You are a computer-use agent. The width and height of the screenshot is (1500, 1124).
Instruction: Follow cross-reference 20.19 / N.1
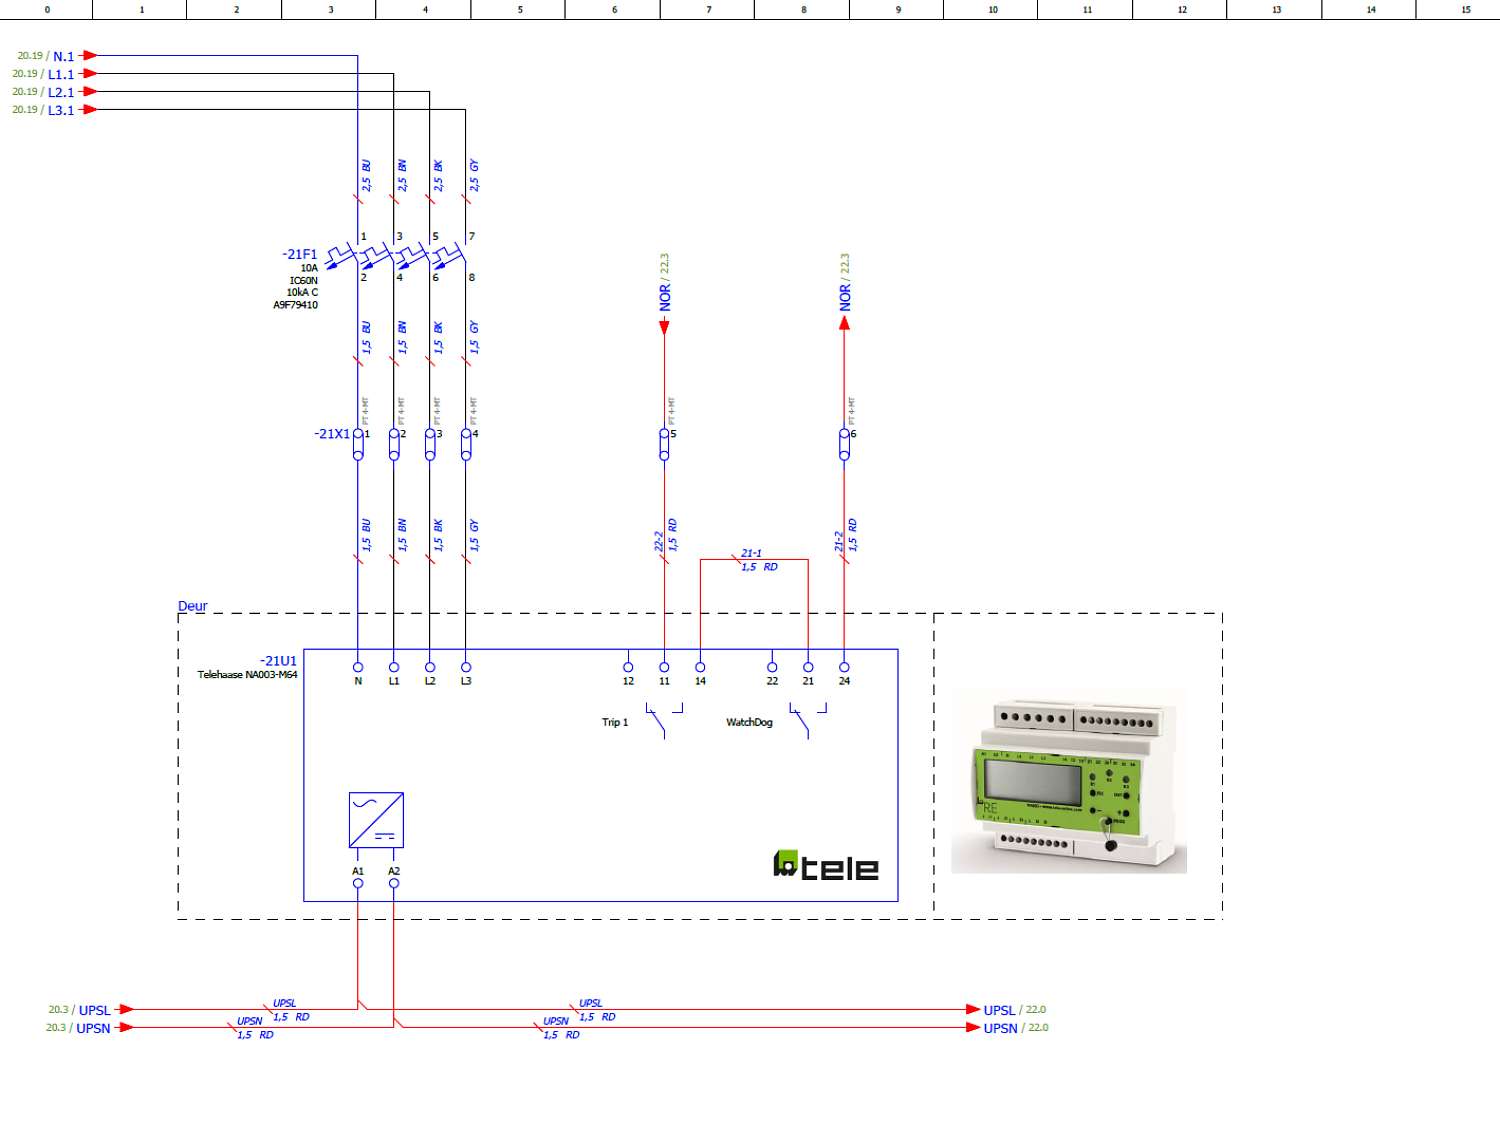tap(46, 56)
